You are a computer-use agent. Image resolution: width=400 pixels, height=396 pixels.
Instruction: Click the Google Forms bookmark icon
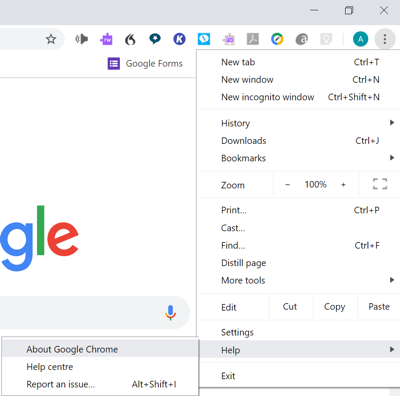coord(114,63)
